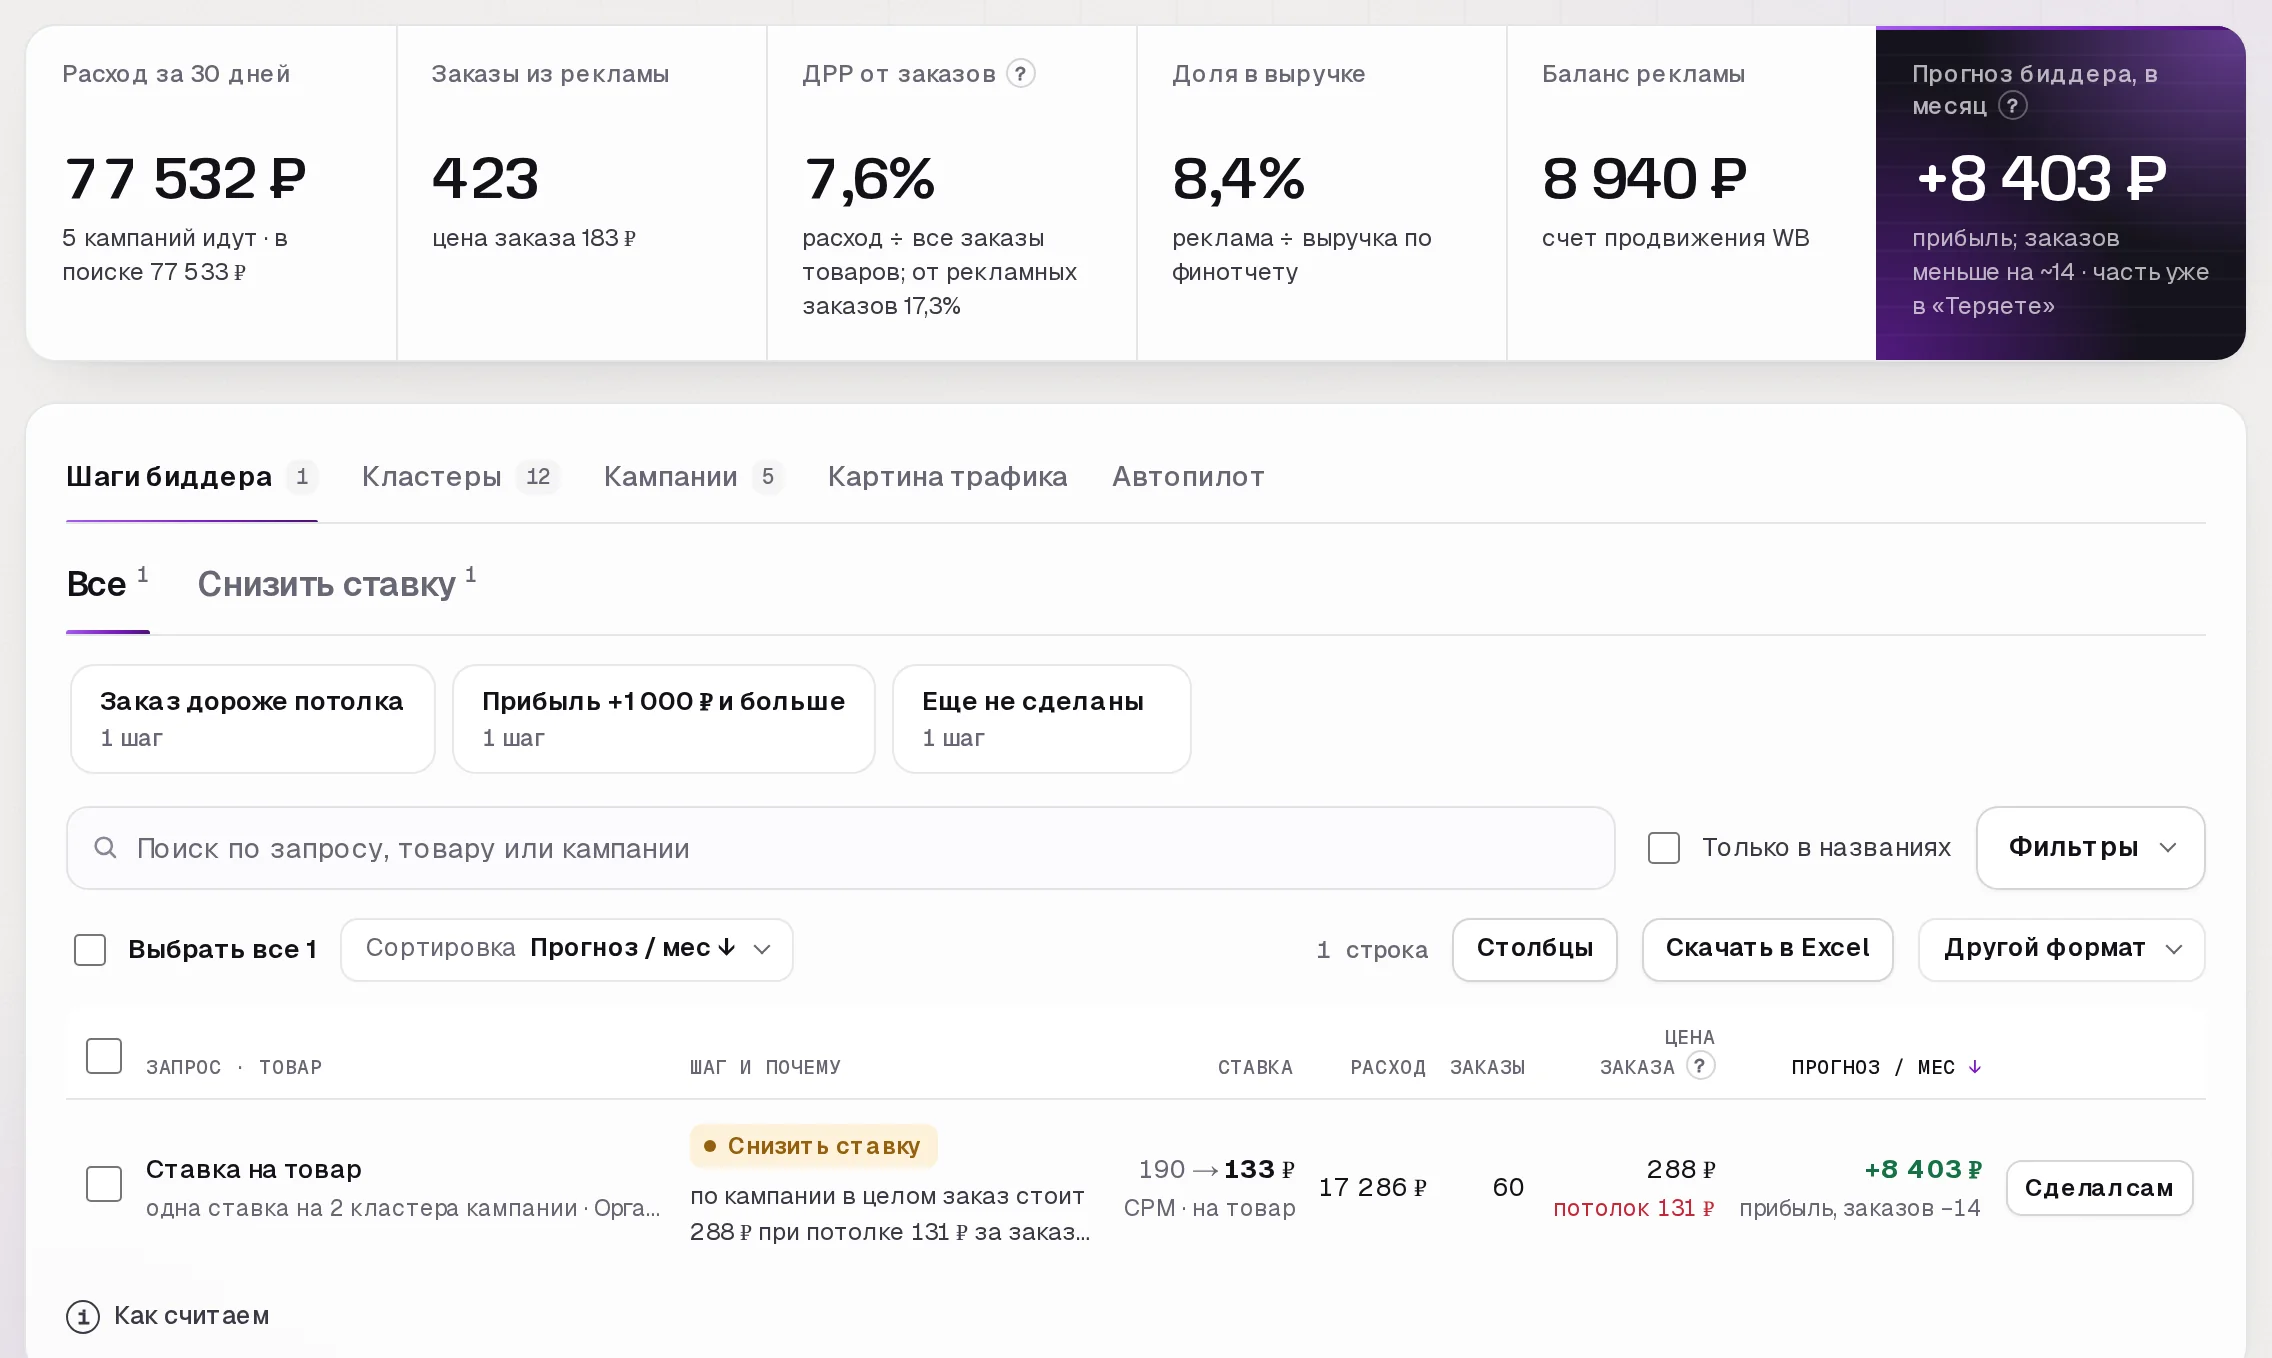Tick the table header select-all checkbox

104,1056
